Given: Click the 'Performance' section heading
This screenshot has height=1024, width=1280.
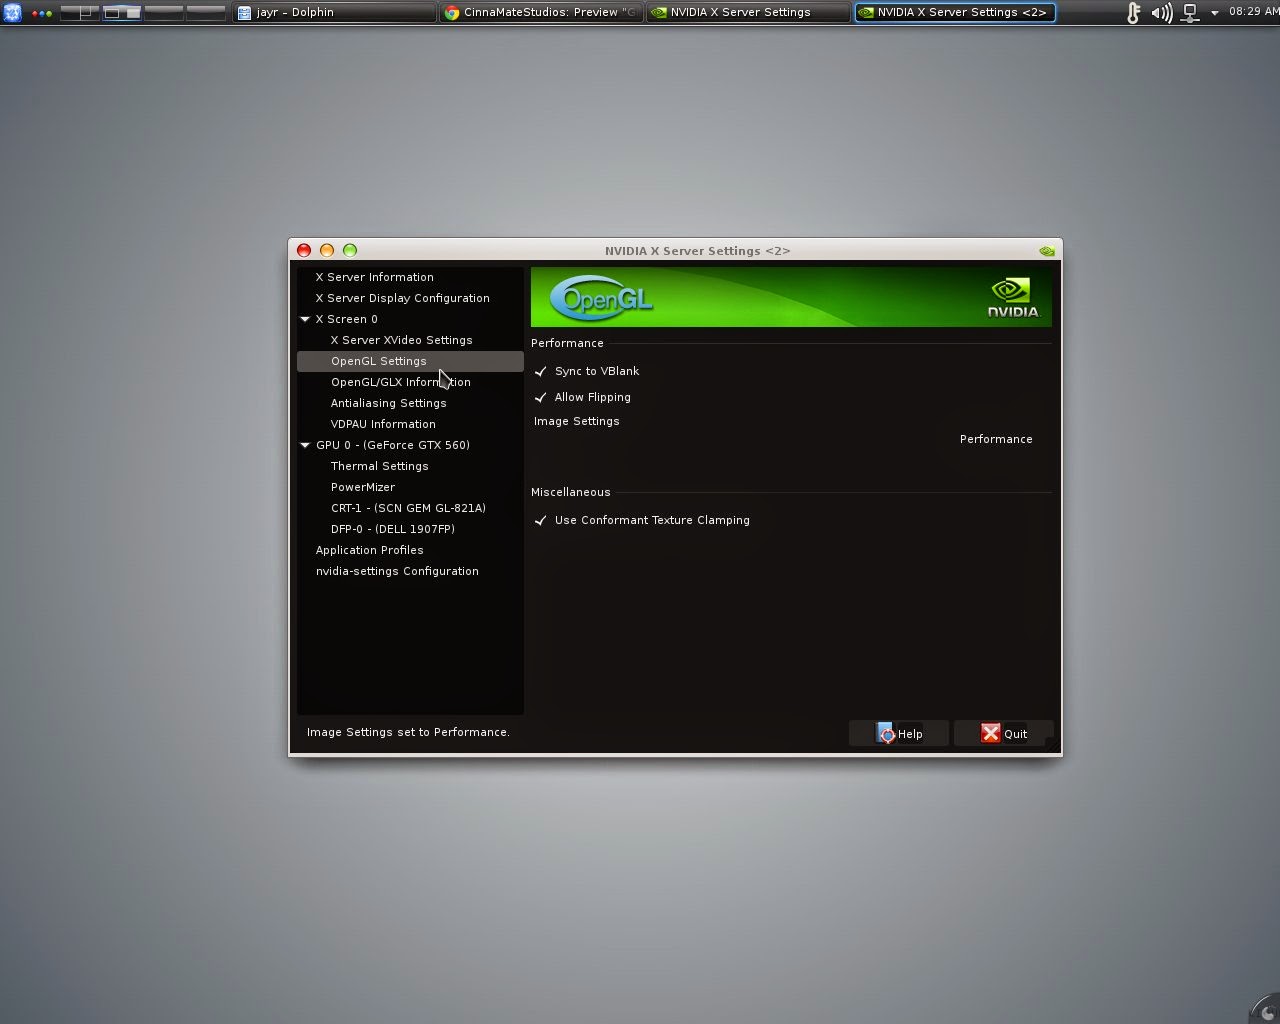Looking at the screenshot, I should pyautogui.click(x=567, y=343).
